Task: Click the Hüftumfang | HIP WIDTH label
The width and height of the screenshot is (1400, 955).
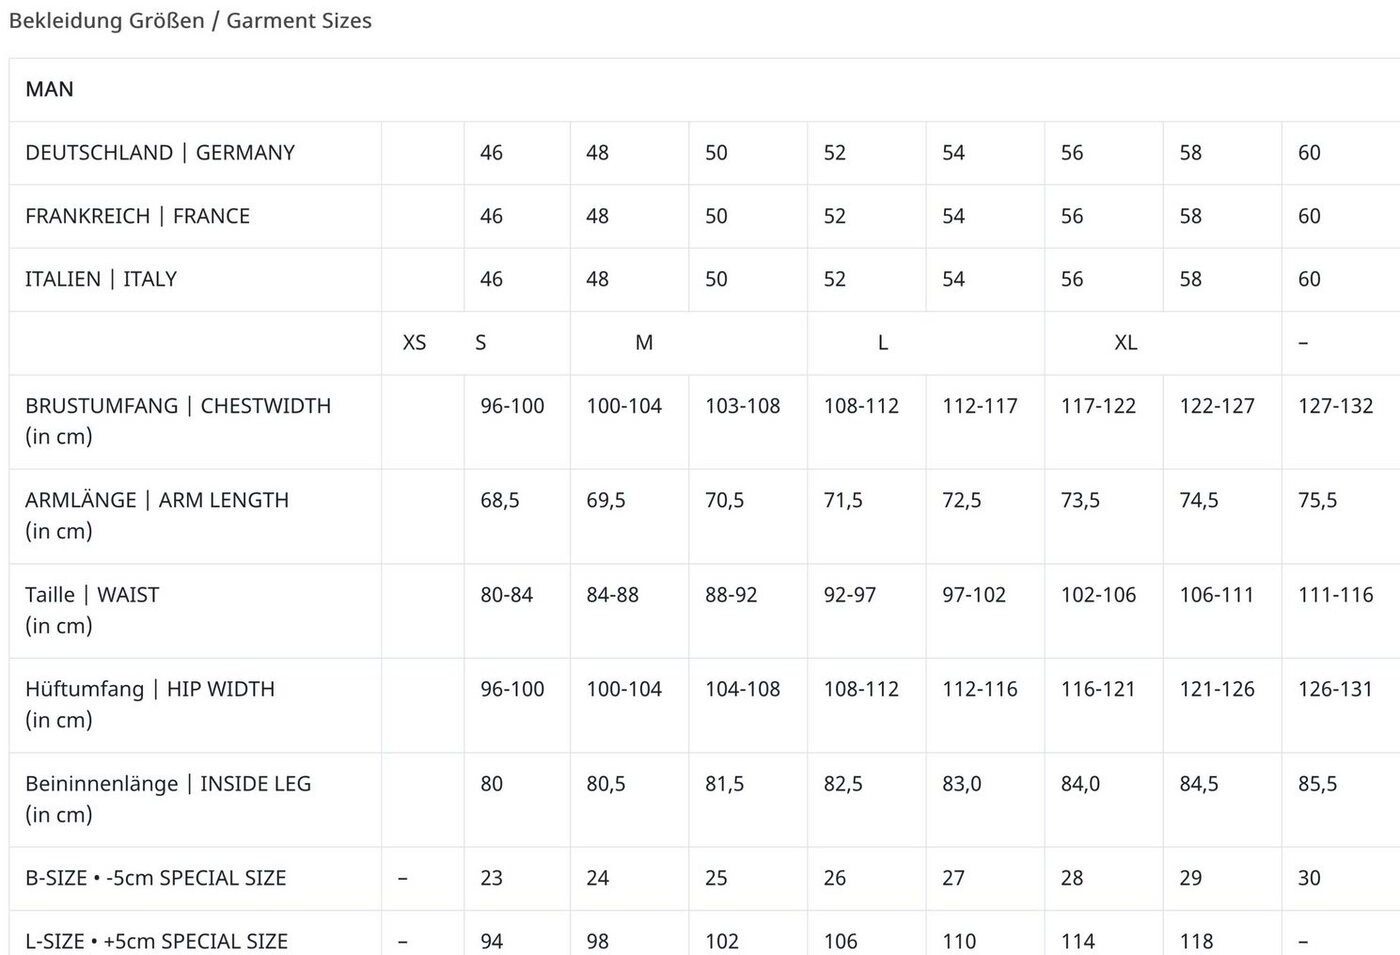Action: pos(150,689)
